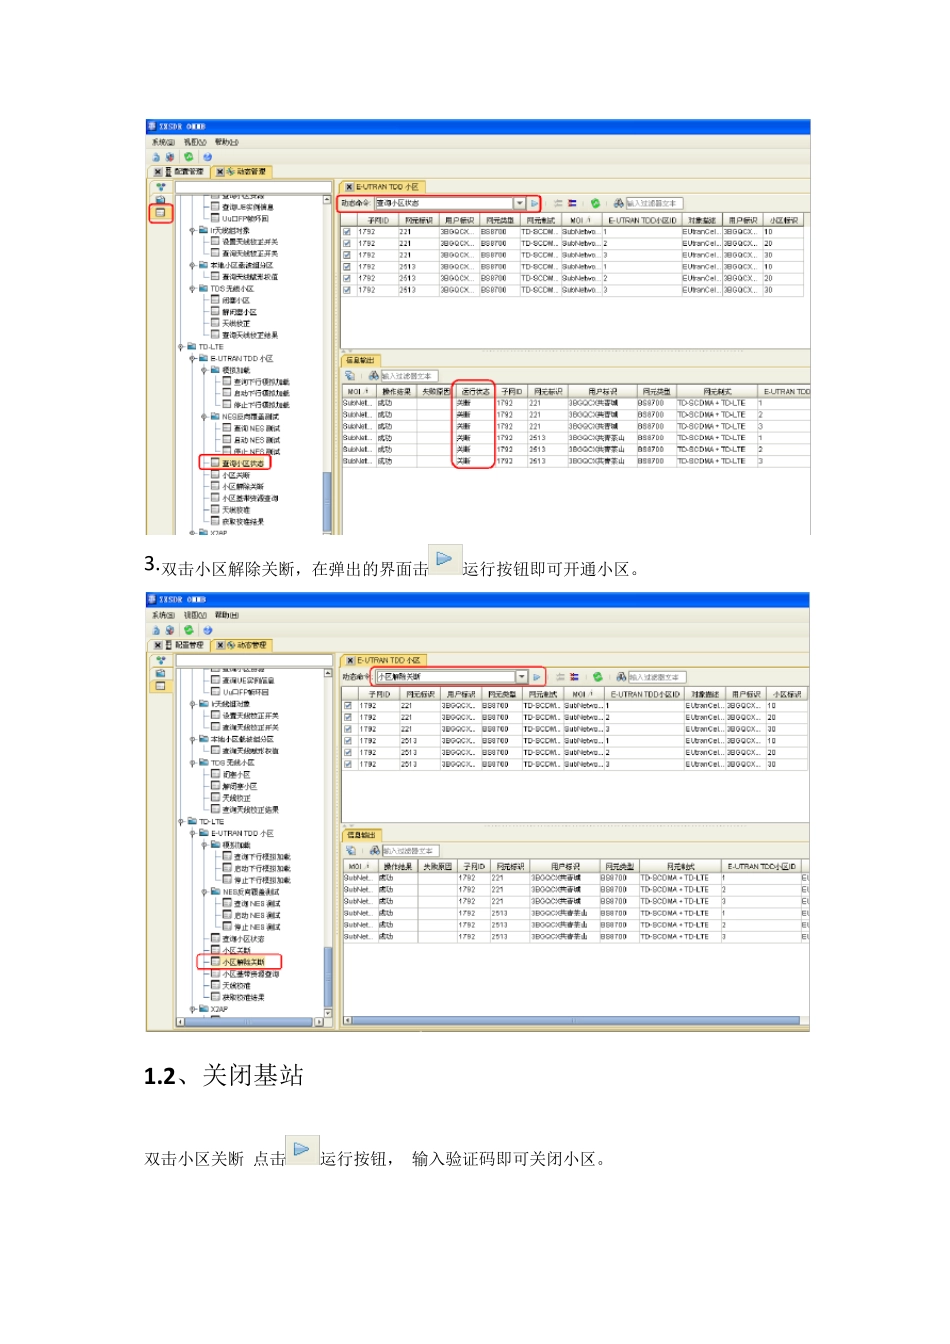Viewport: 950px width, 1344px height.
Task: Click vertical scrollbar thumb of upper tree panel
Action: pos(327,500)
